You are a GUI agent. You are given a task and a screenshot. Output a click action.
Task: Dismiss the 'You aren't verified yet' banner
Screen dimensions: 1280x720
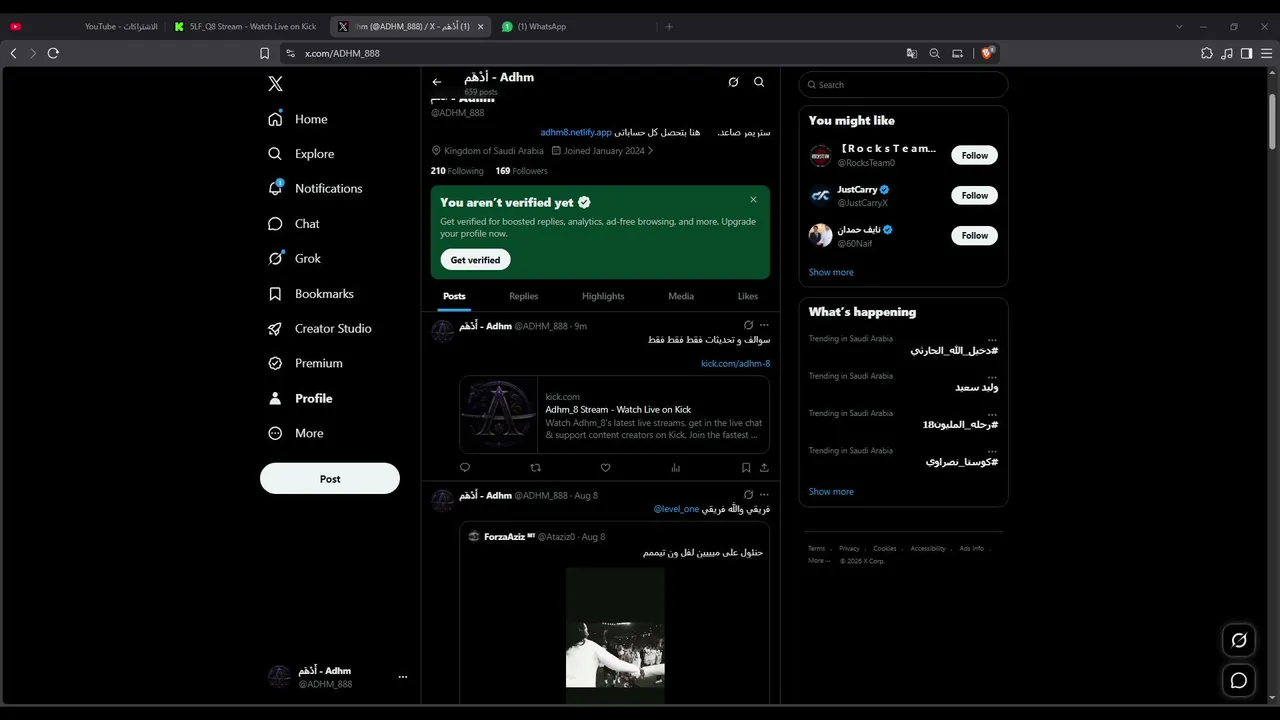(x=753, y=199)
